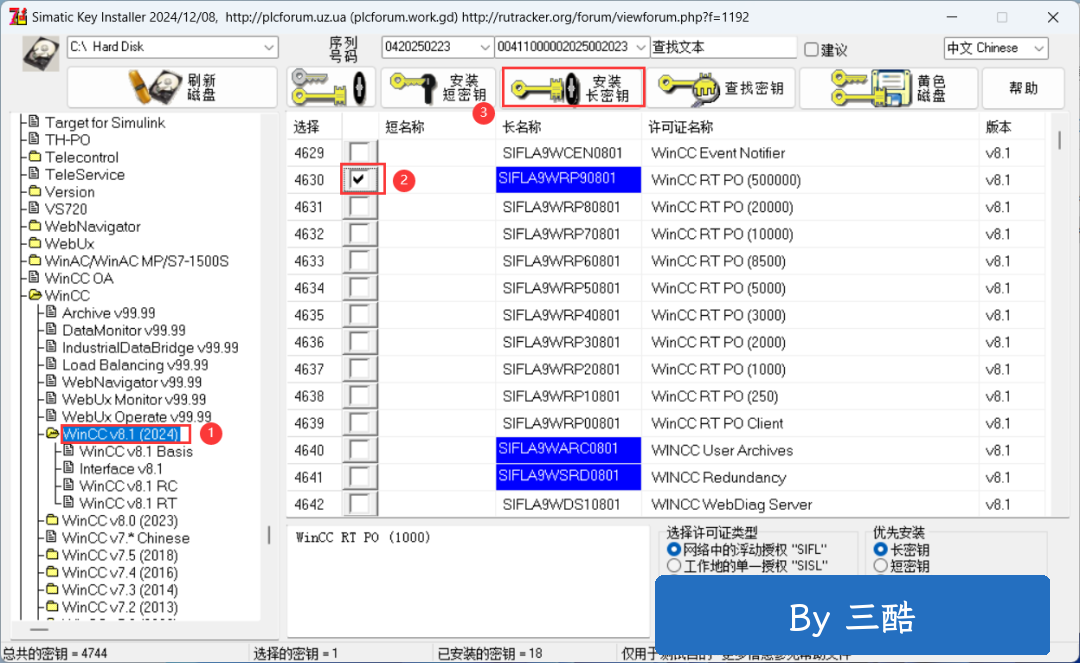The image size is (1080, 663).
Task: Open the 中文 Chinese language dropdown
Action: 1039,48
